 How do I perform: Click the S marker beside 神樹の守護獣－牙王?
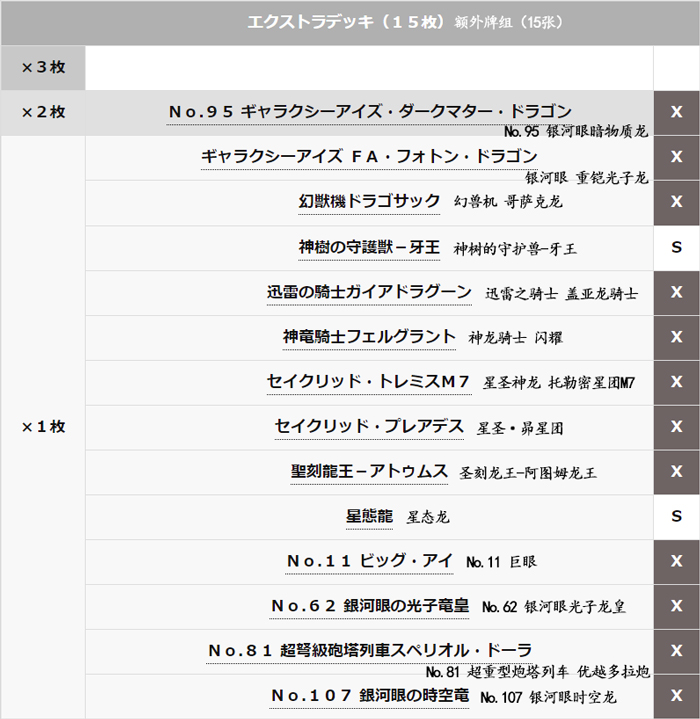(x=676, y=247)
